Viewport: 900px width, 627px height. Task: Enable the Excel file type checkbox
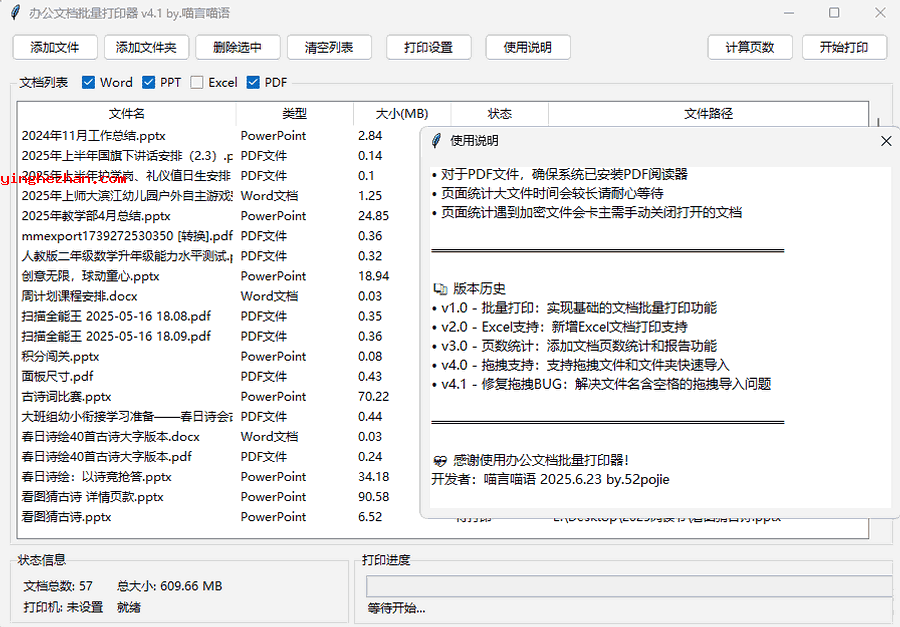(197, 83)
